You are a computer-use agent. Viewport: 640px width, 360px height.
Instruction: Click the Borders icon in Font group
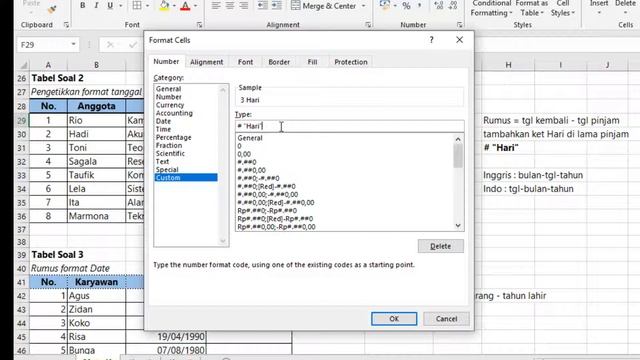pos(137,5)
